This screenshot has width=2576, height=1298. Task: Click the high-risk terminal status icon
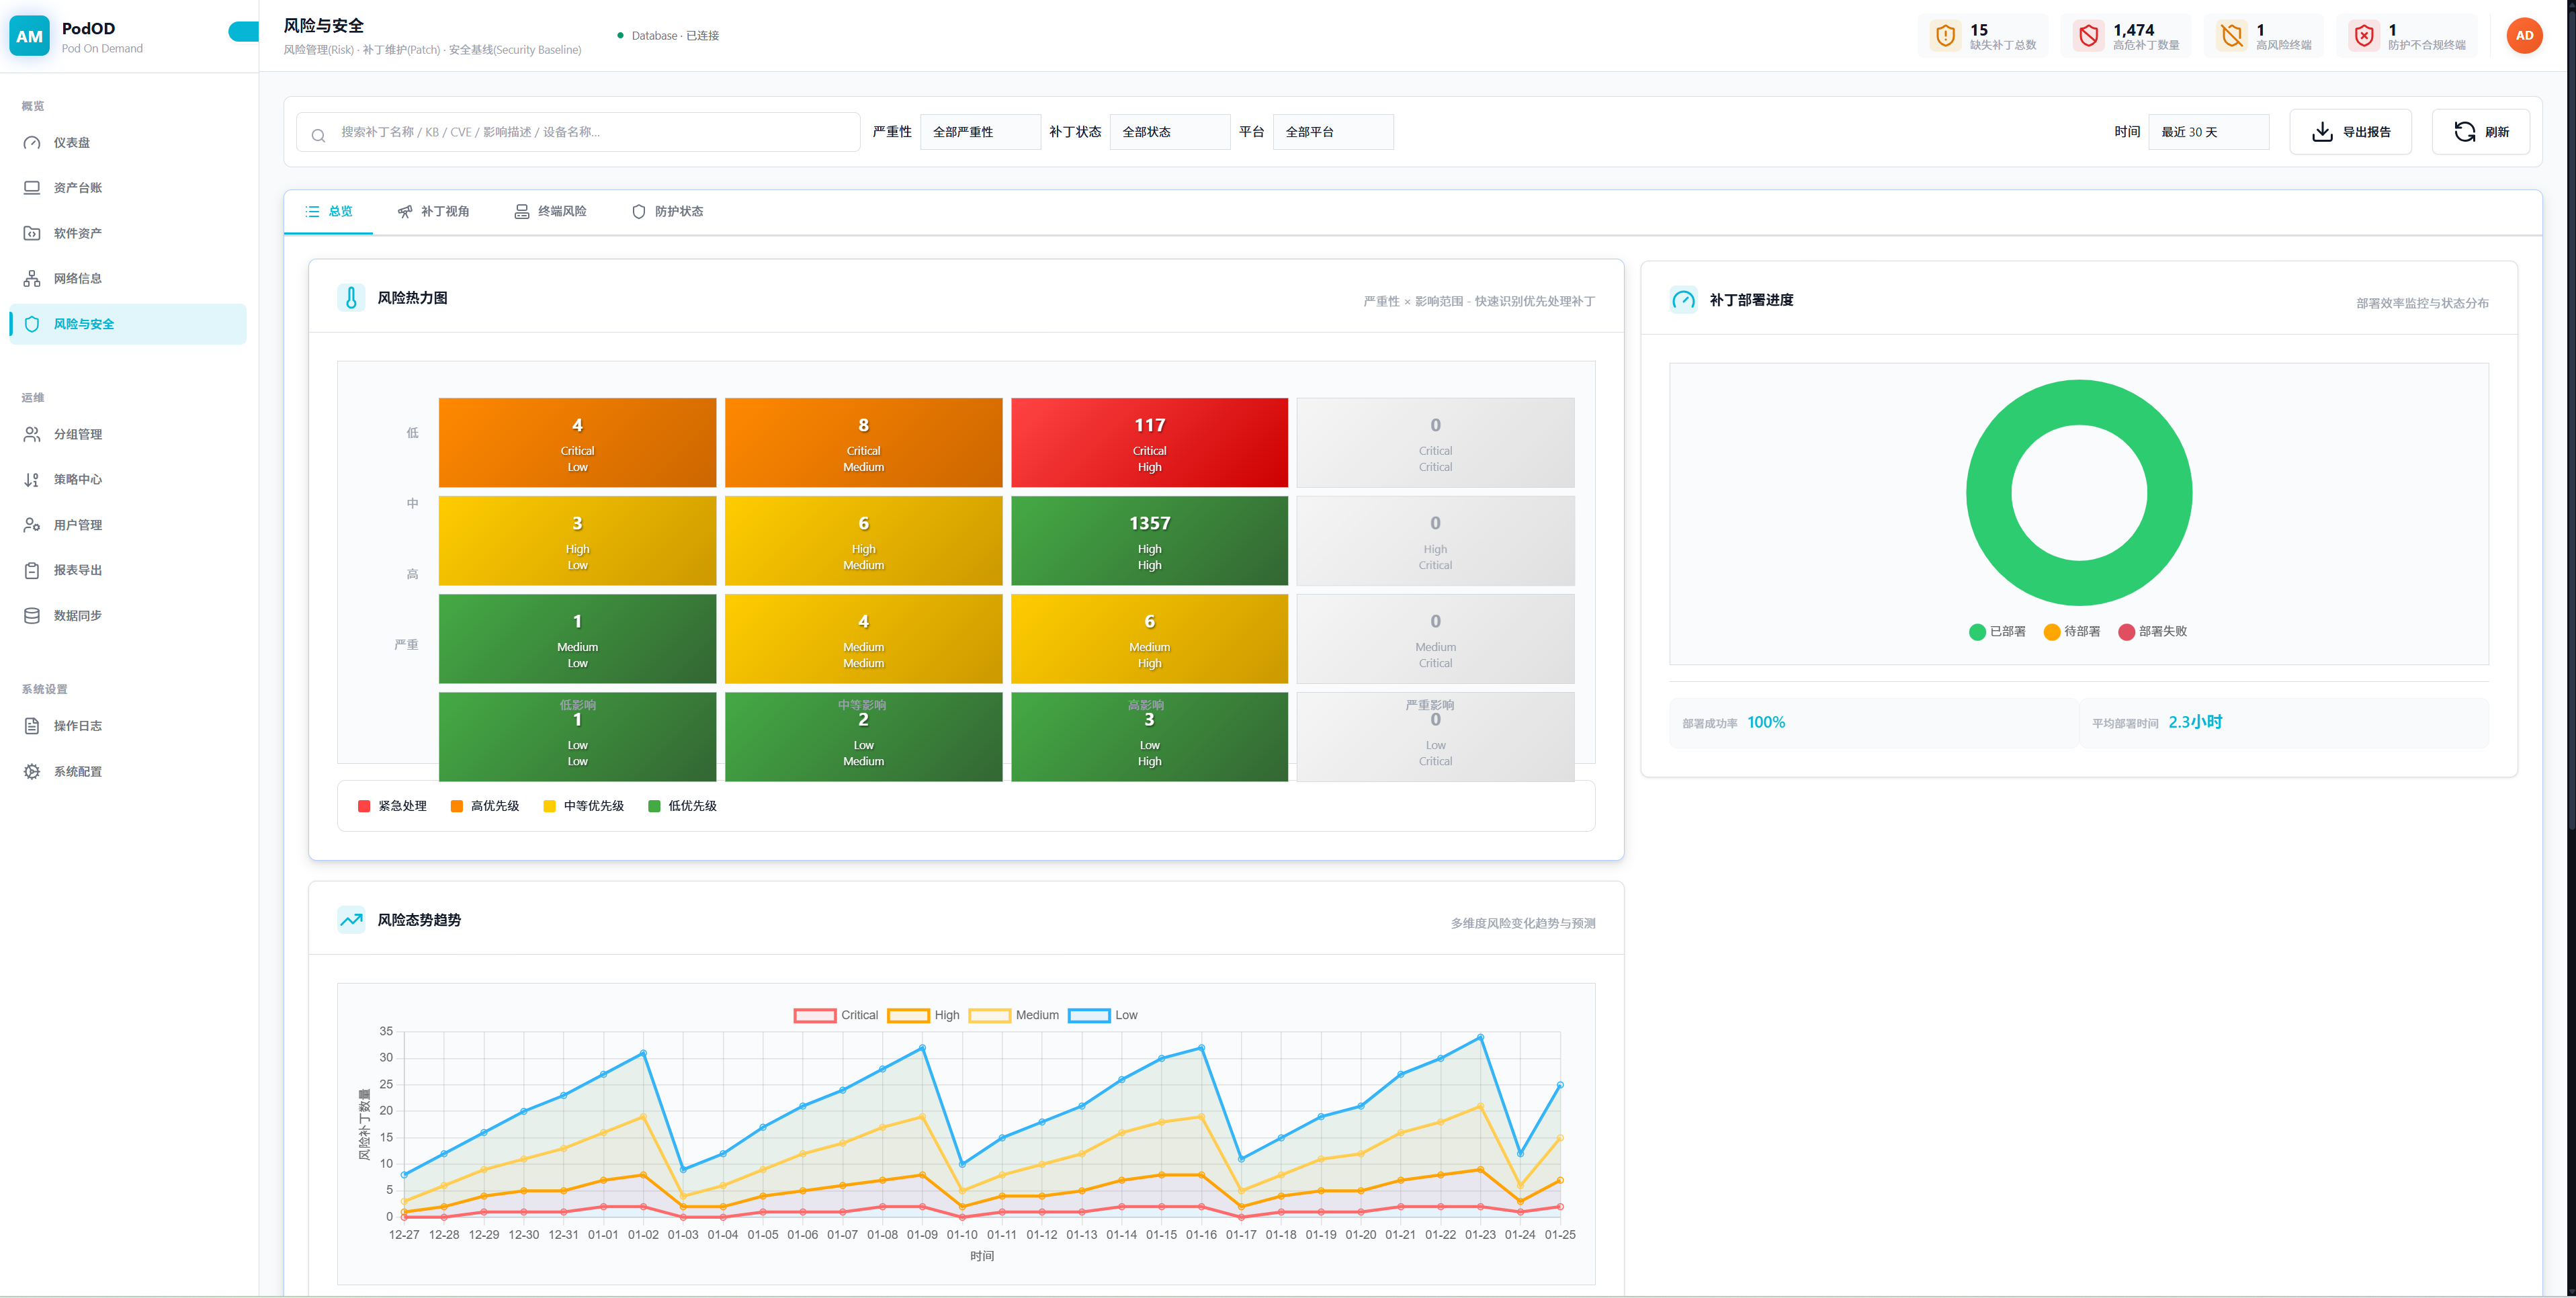[x=2231, y=36]
